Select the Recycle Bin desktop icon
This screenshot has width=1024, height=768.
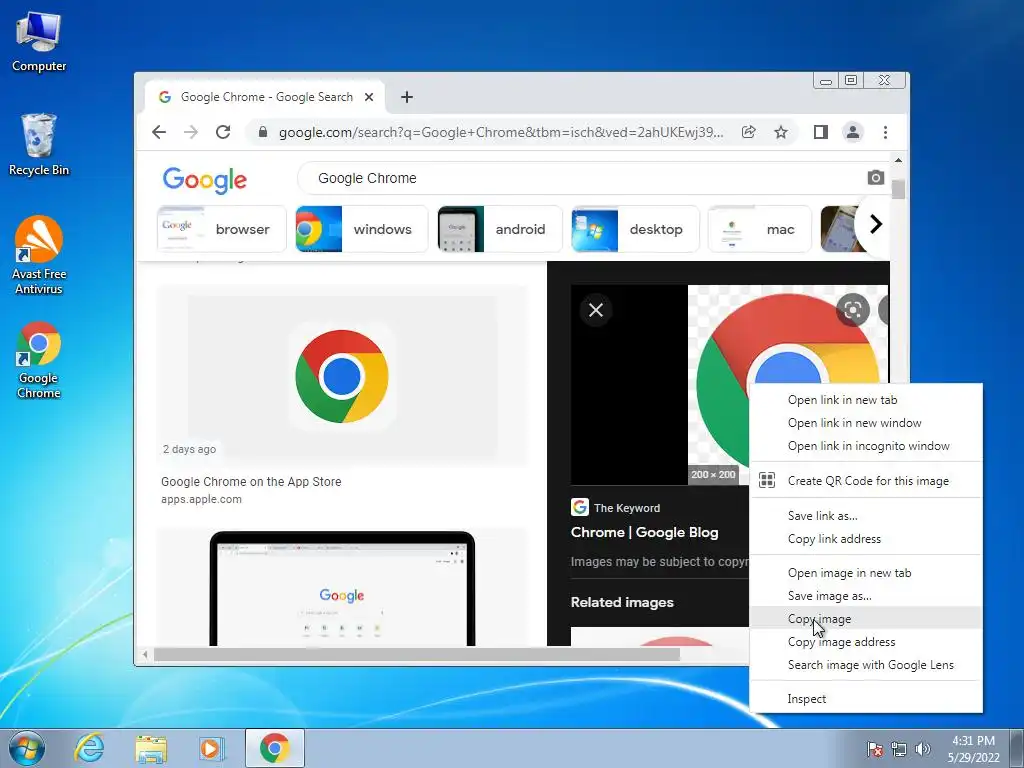point(39,145)
